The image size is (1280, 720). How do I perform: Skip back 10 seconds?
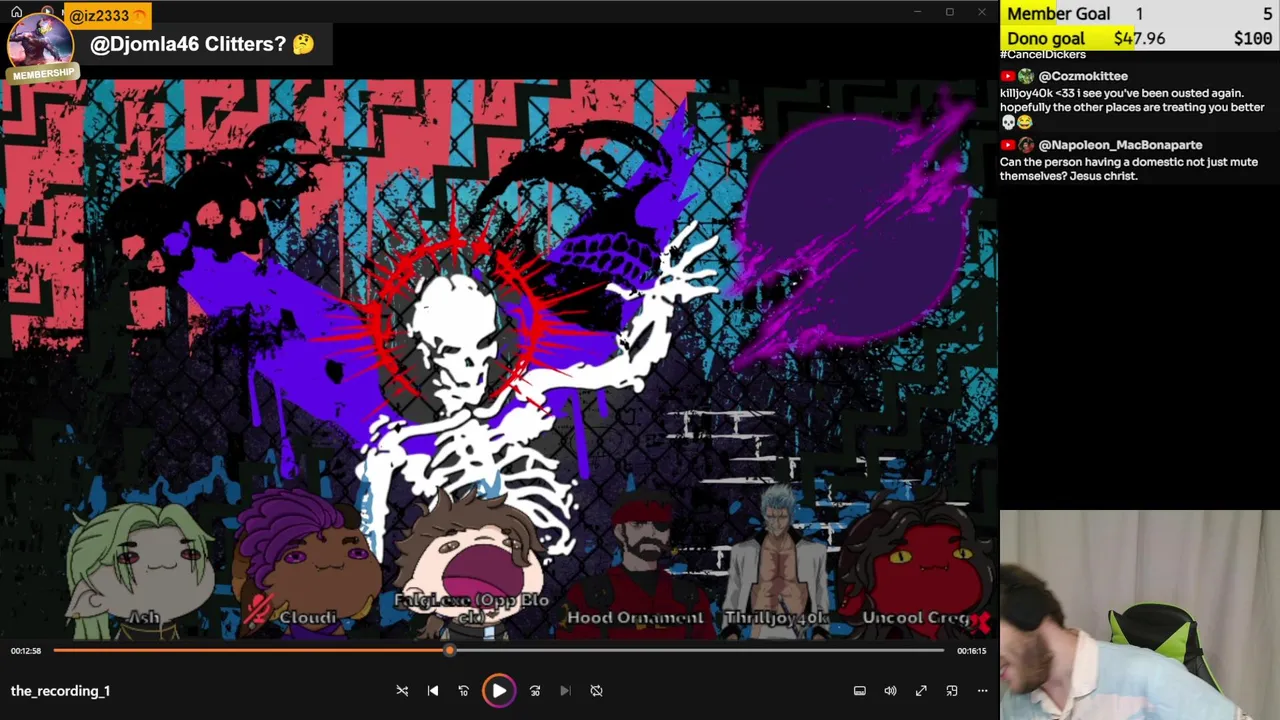463,690
